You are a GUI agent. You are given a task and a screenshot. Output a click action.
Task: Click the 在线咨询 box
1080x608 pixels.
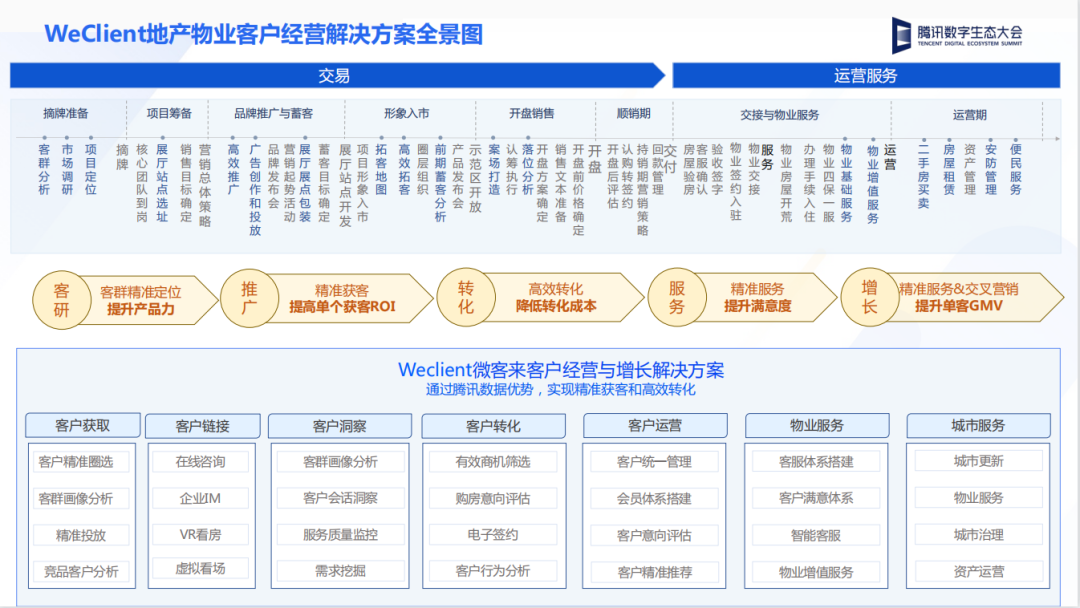click(200, 461)
